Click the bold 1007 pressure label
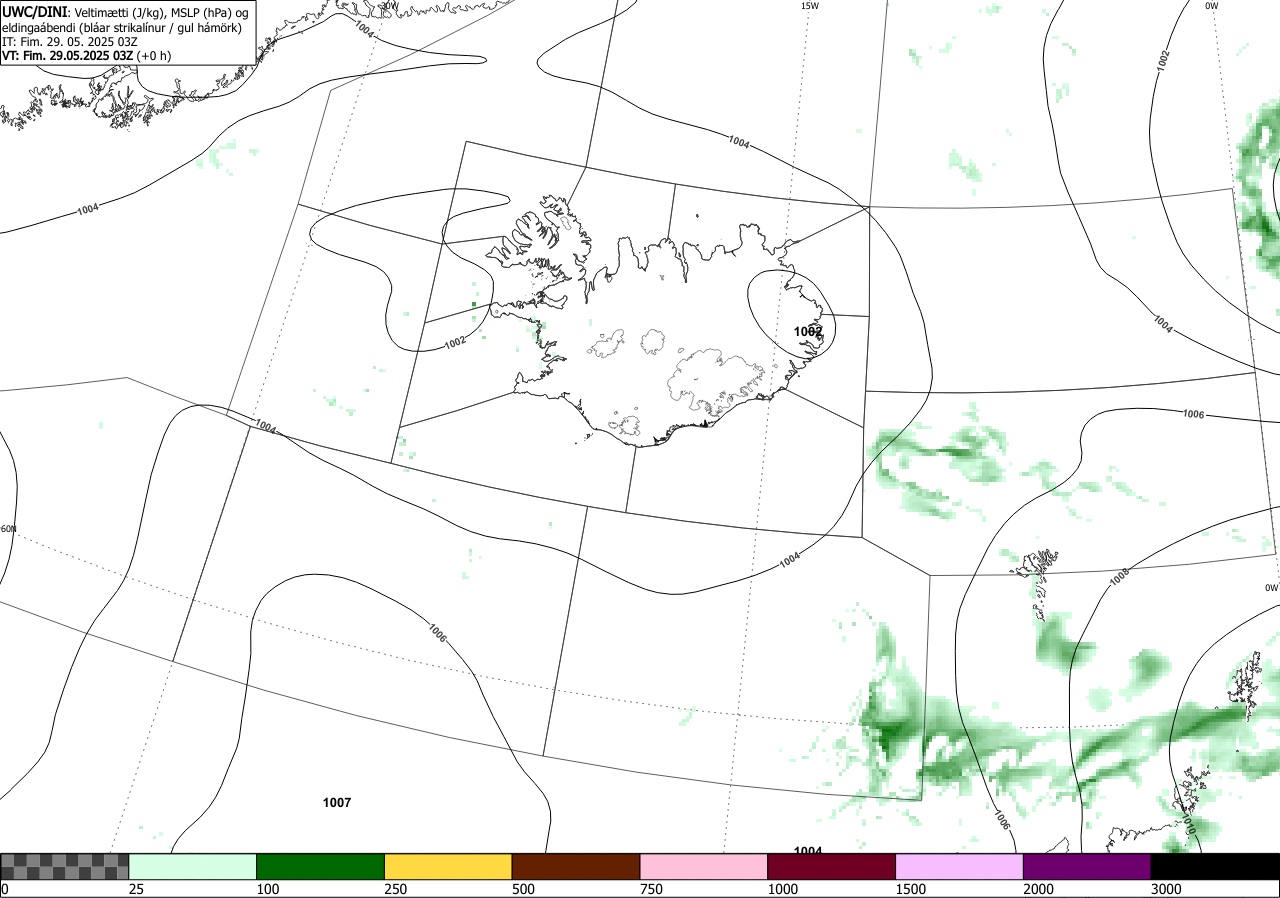Screen dimensions: 1280x898 click(337, 803)
